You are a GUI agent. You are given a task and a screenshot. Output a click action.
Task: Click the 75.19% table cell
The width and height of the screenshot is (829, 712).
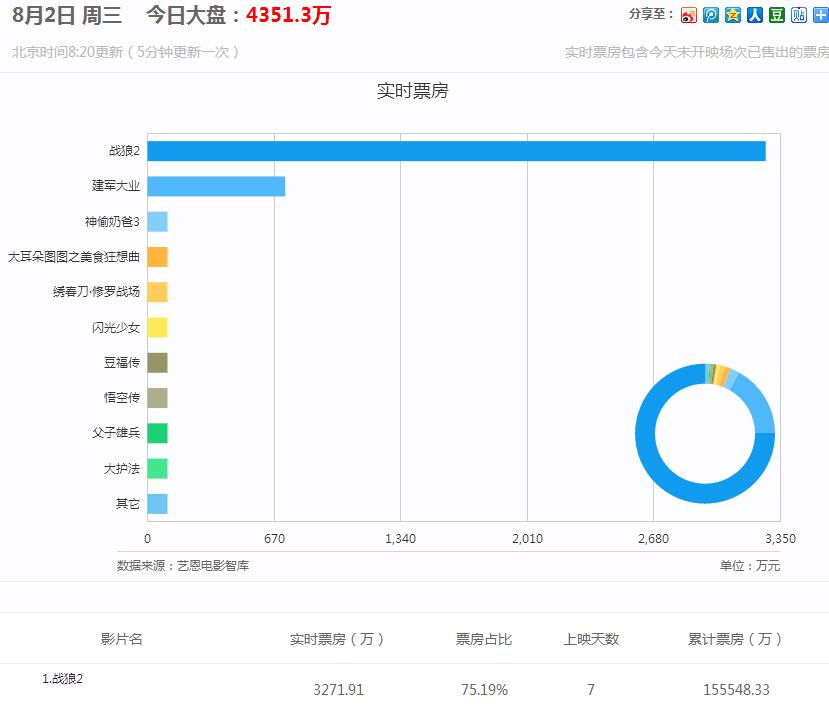tap(484, 690)
